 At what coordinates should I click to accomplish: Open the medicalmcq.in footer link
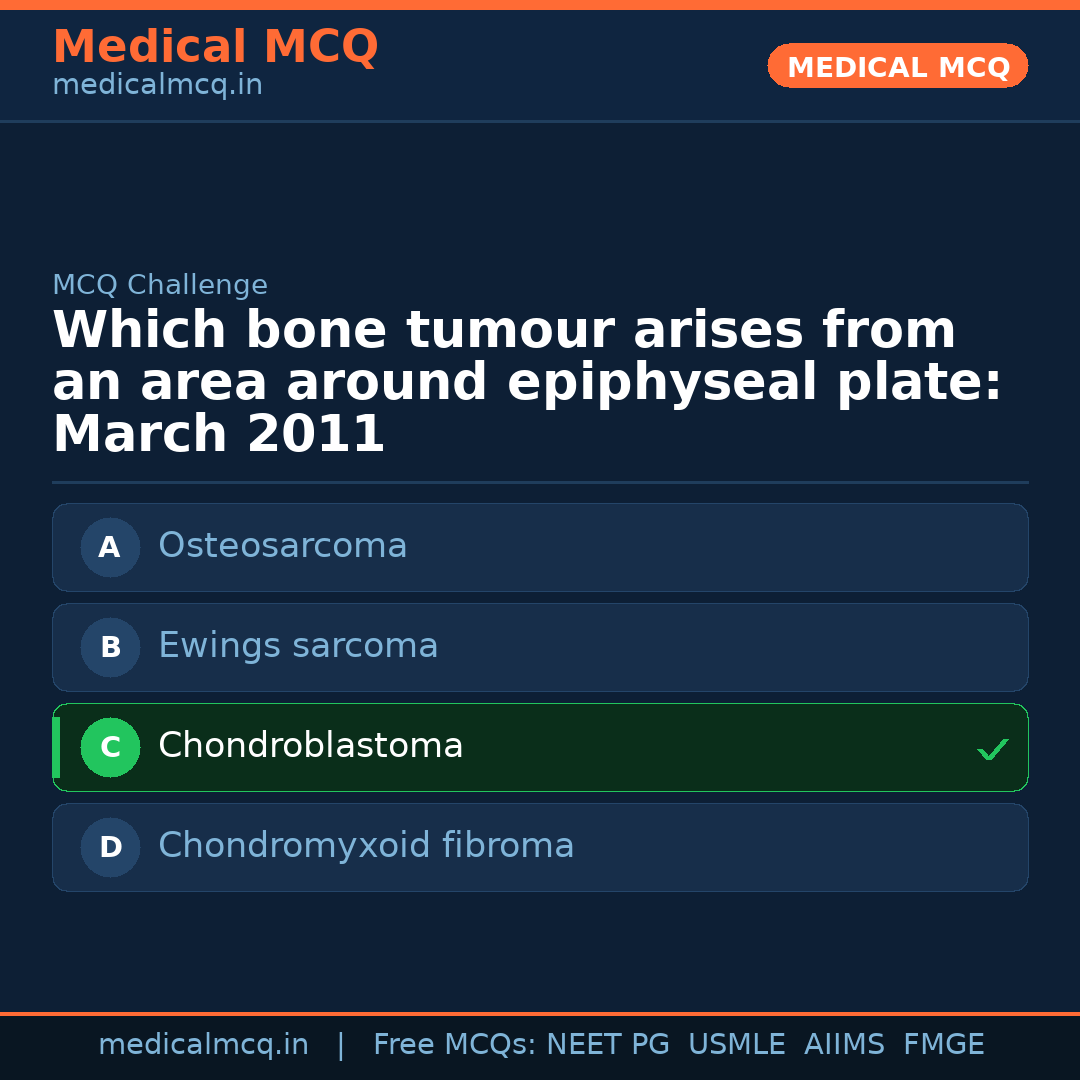tap(204, 1044)
